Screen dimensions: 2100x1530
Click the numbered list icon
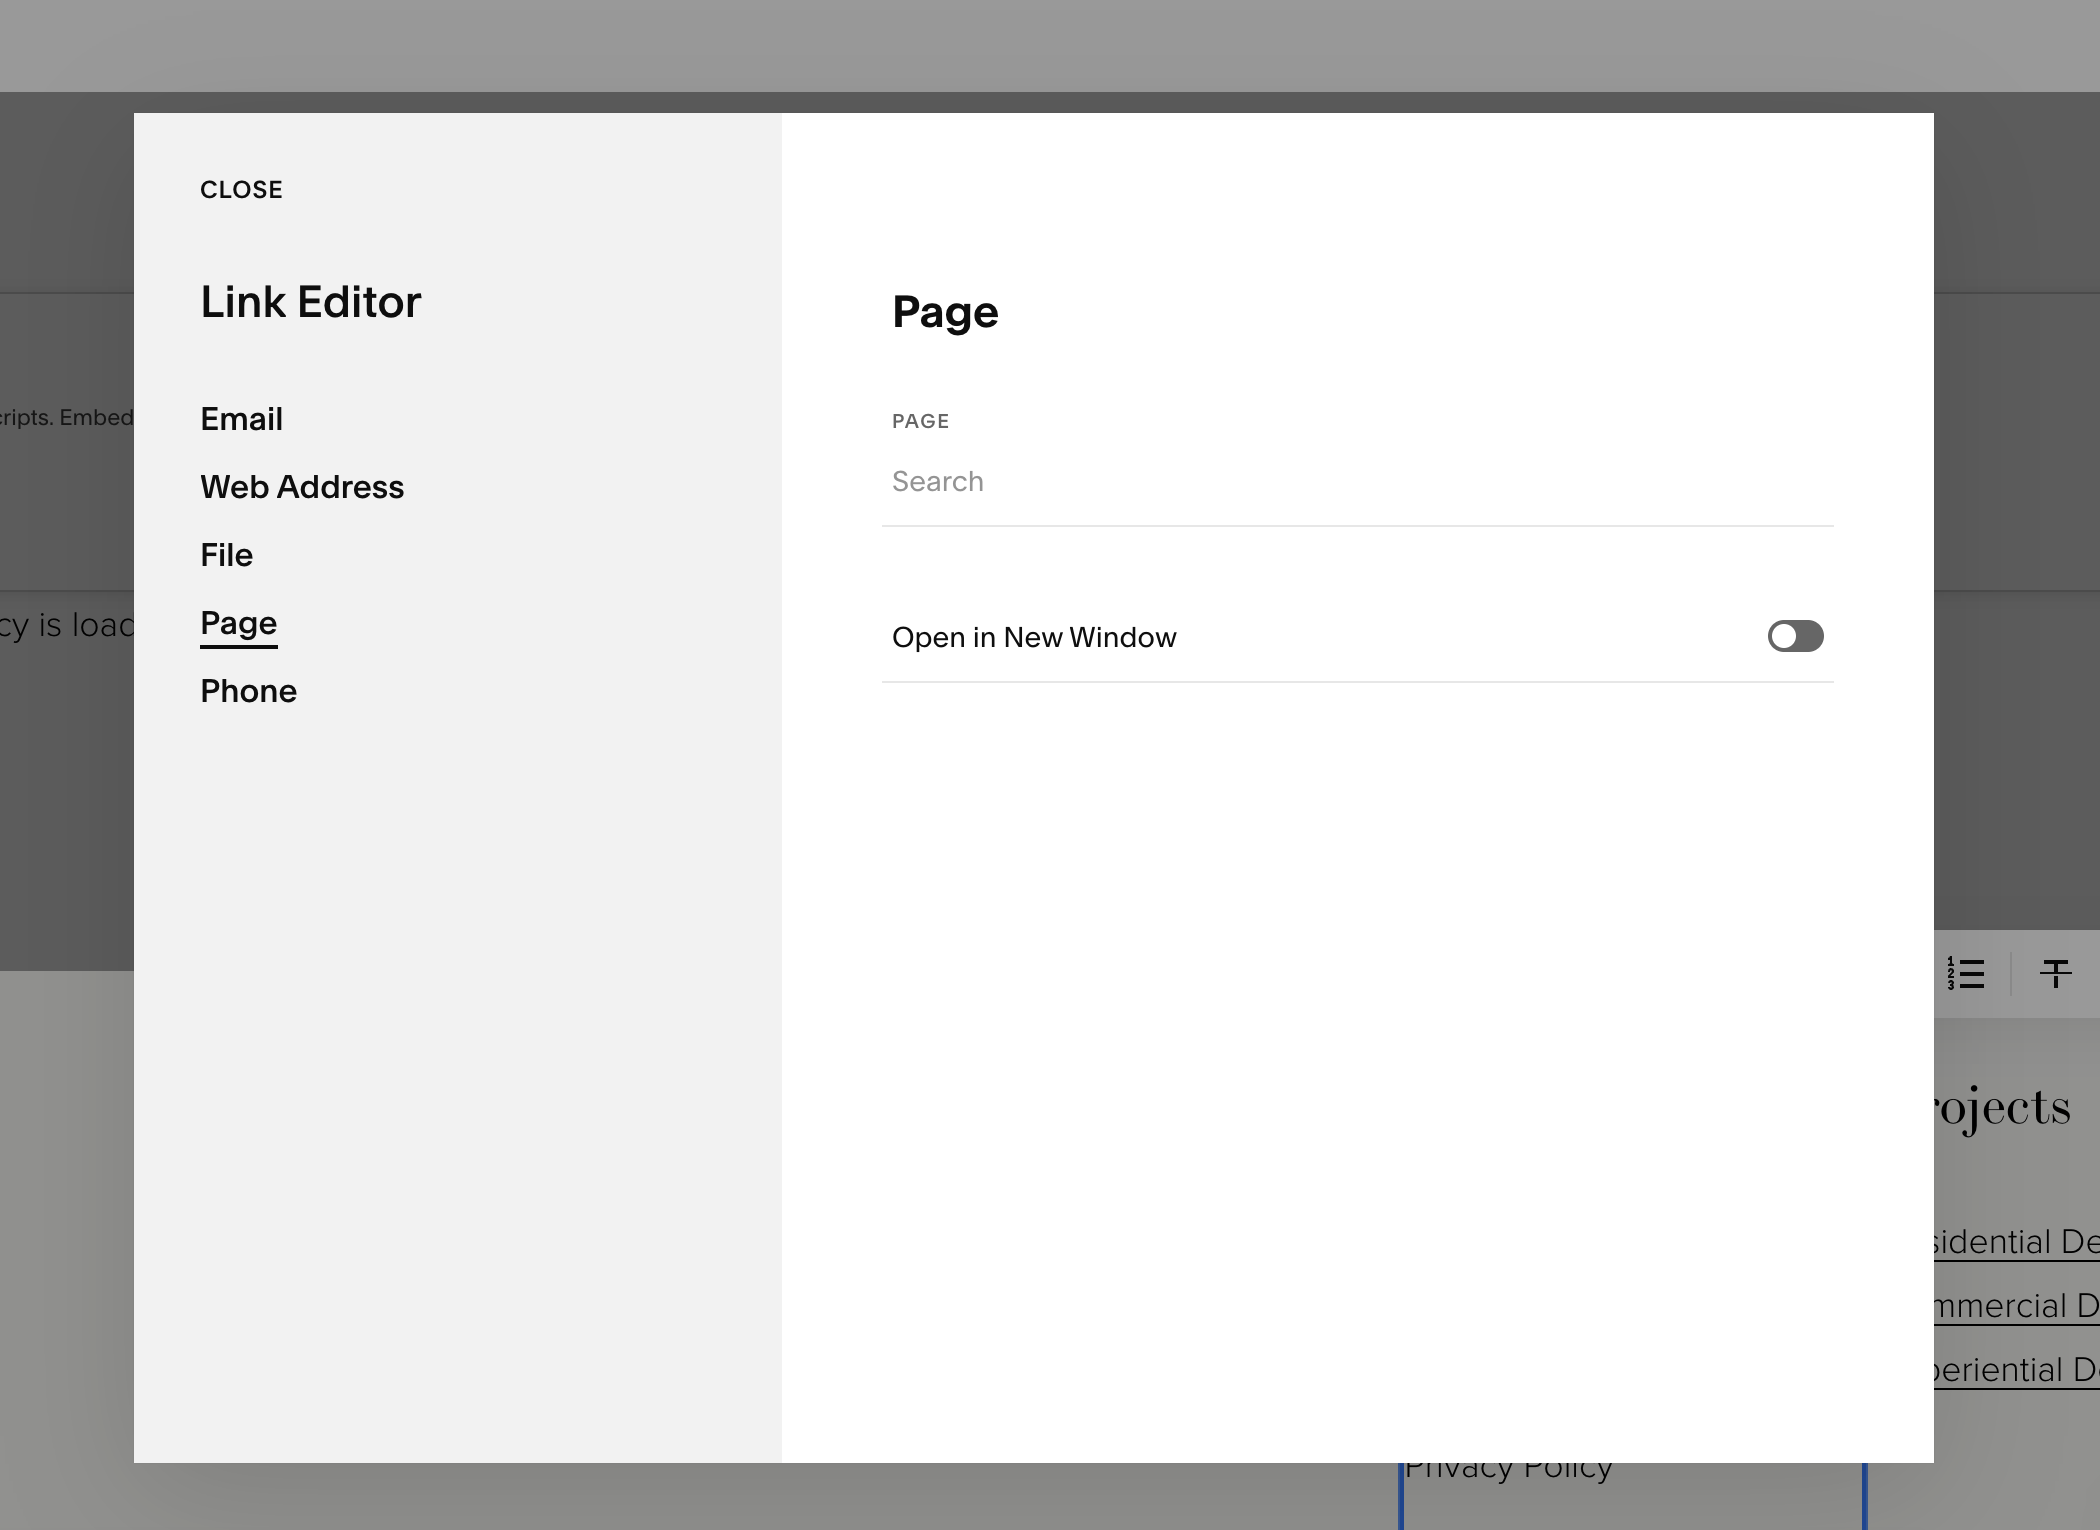(x=1966, y=973)
